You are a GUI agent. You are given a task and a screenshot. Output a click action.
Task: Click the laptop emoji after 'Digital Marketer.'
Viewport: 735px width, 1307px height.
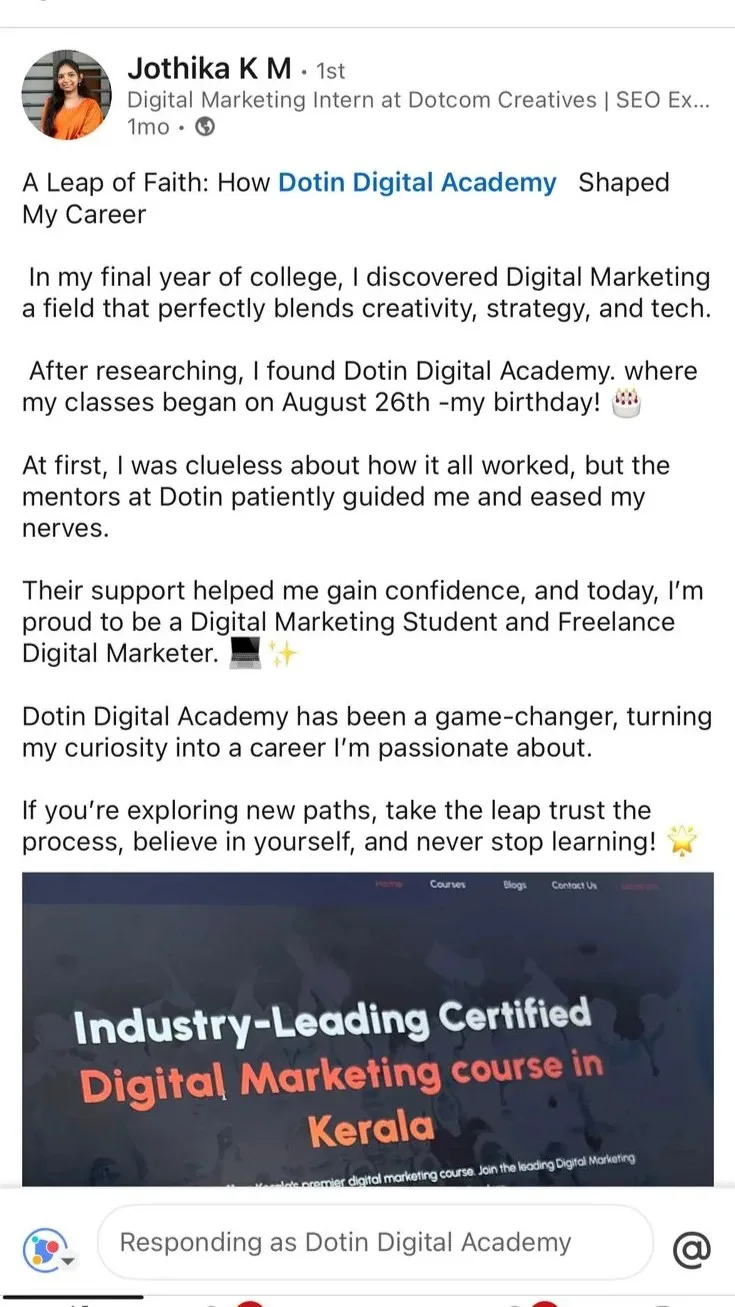(x=245, y=653)
